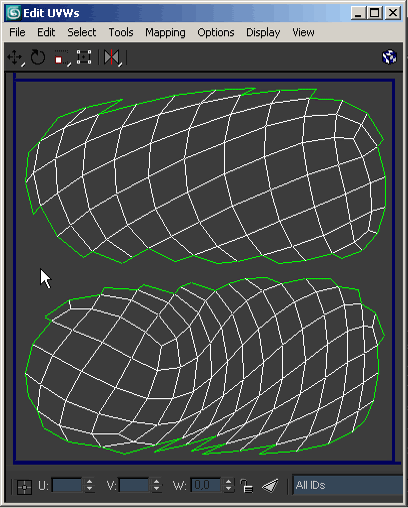Open the Display menu
Screen dimensions: 408x508
tap(263, 32)
